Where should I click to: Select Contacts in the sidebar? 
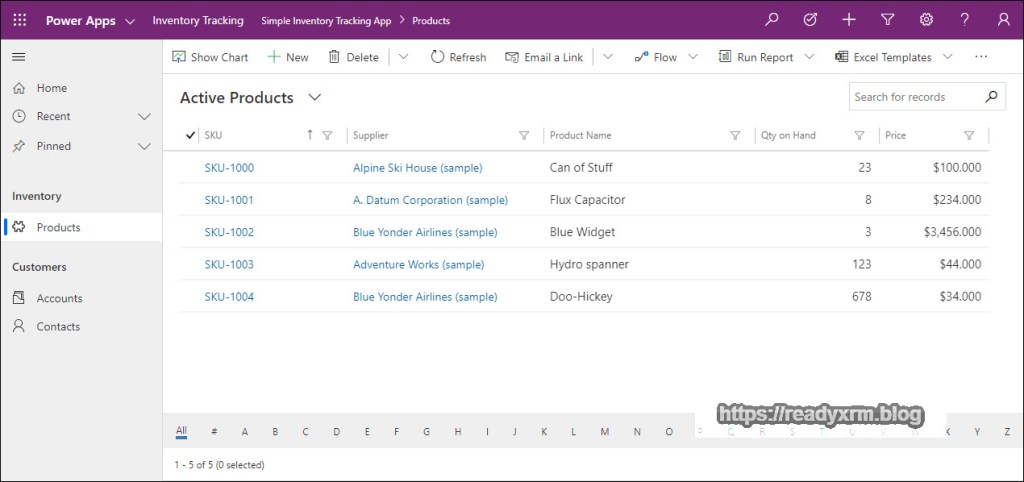pyautogui.click(x=58, y=327)
